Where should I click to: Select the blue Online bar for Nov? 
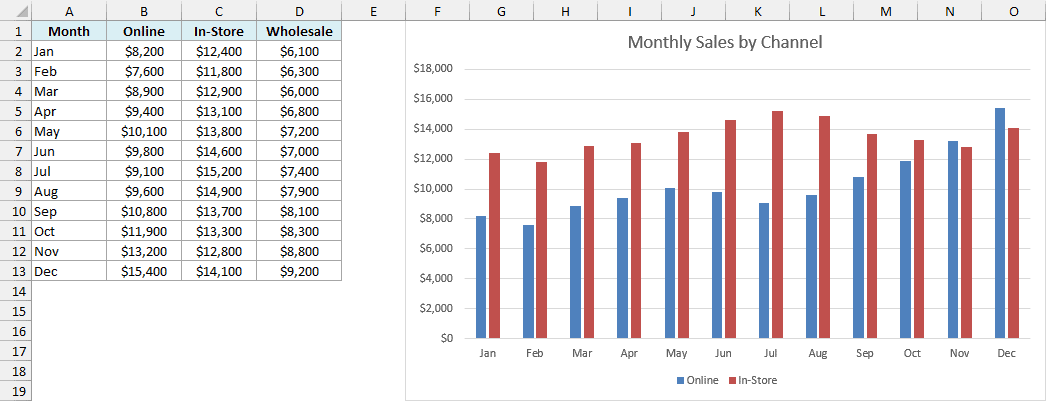tap(953, 240)
